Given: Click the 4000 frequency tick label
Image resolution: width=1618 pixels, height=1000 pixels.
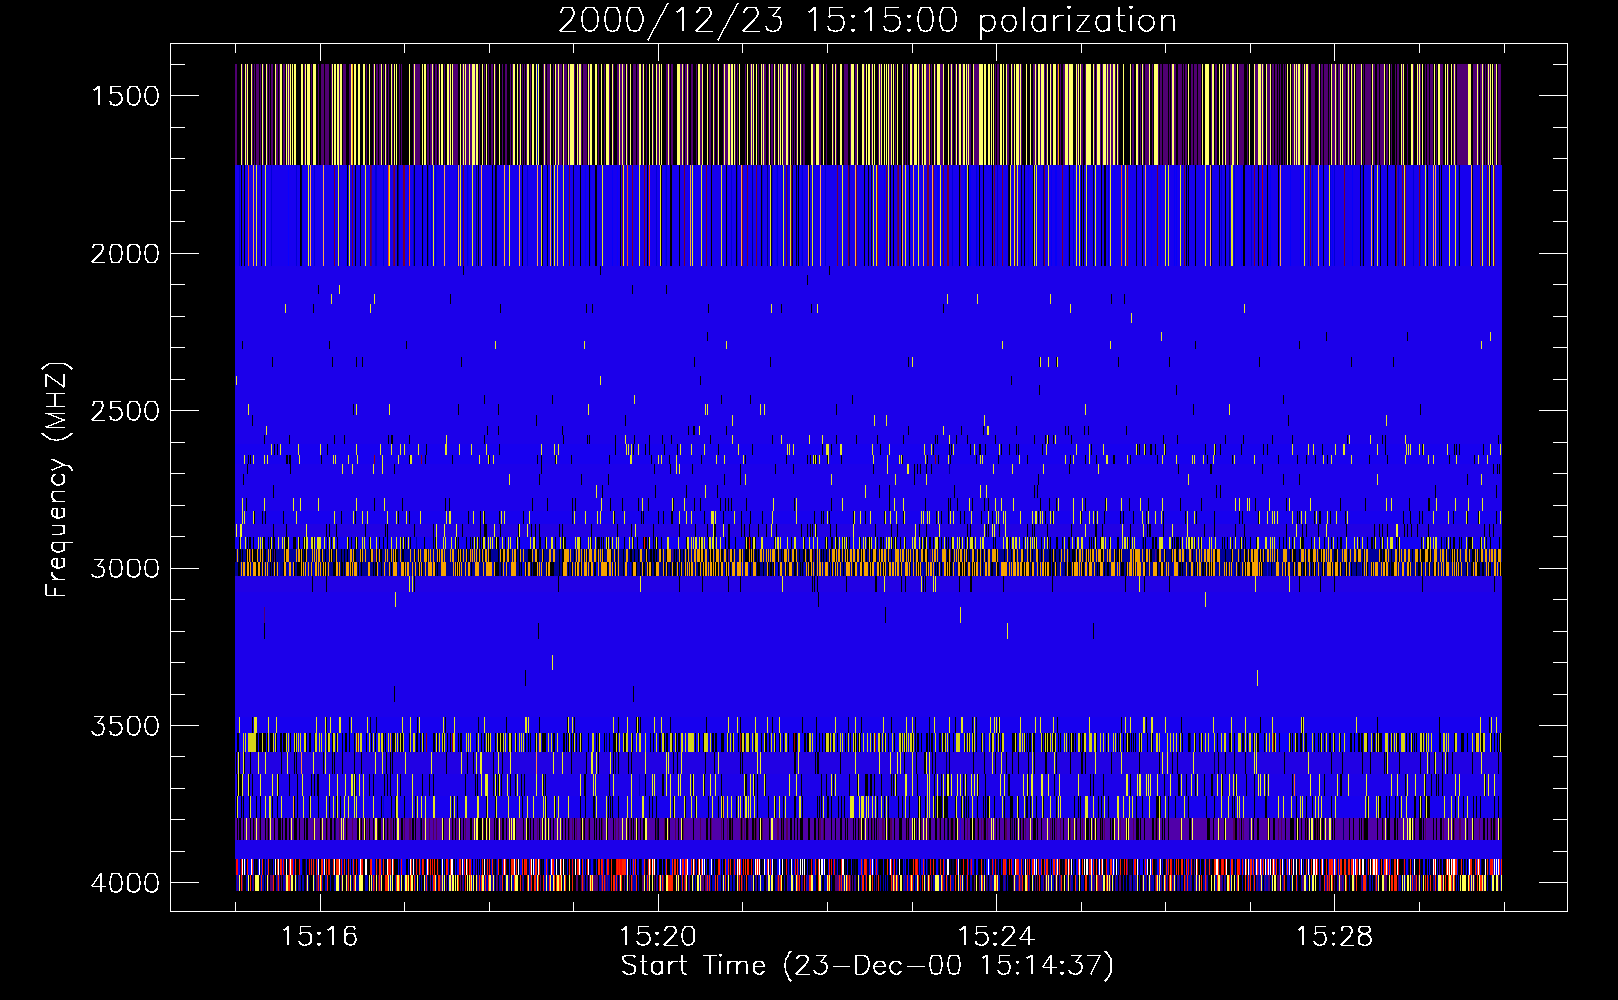Looking at the screenshot, I should coord(125,883).
